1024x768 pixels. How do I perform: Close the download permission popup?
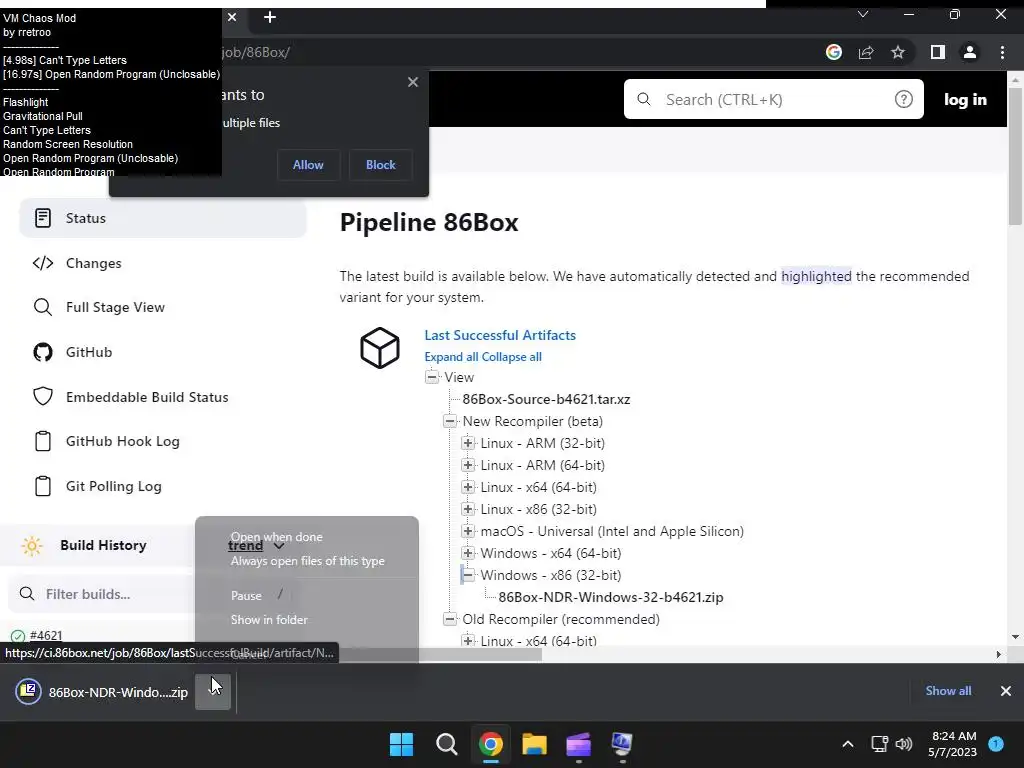(x=413, y=82)
